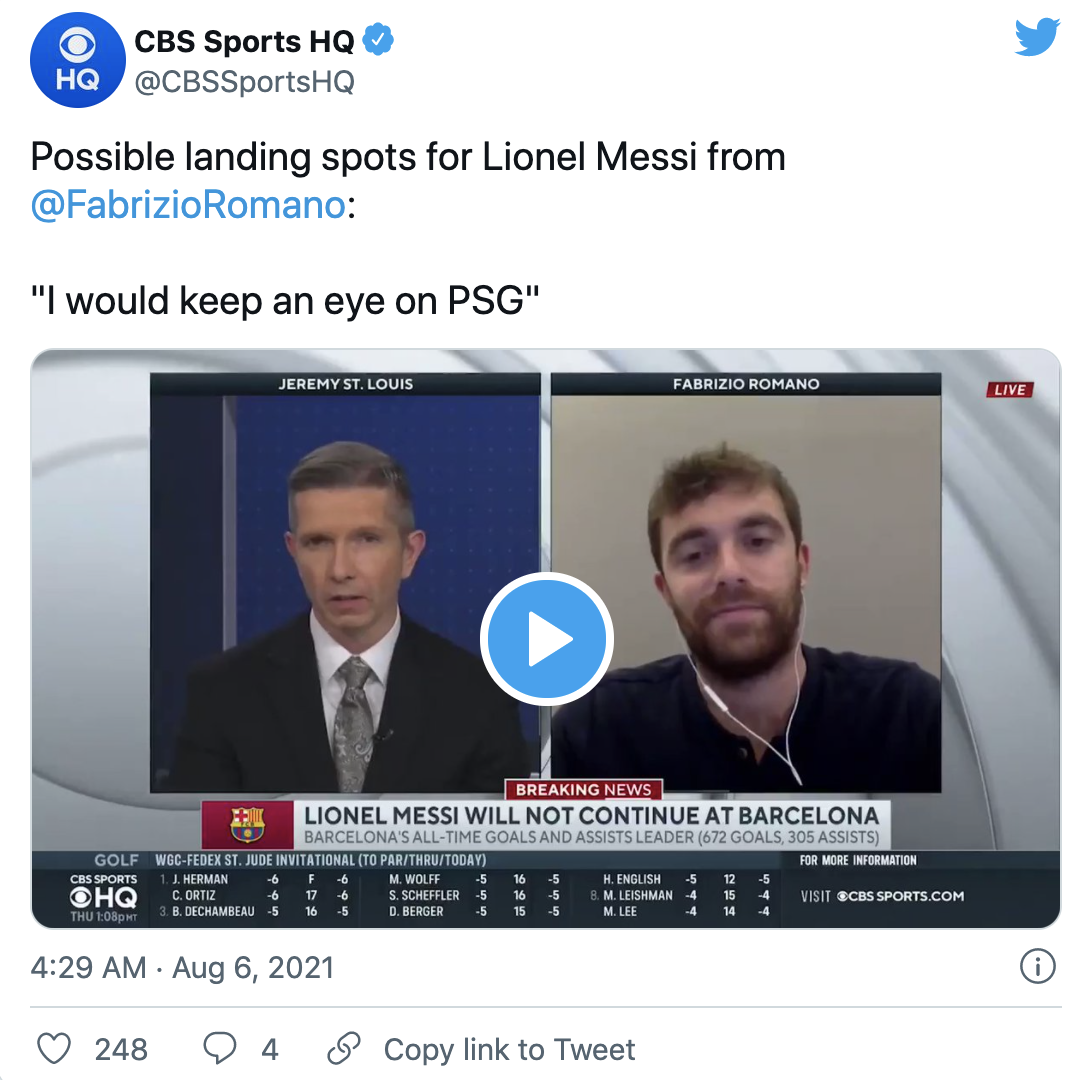Screen dimensions: 1086x1080
Task: Click Jeremy St. Louis video panel
Action: [x=345, y=583]
